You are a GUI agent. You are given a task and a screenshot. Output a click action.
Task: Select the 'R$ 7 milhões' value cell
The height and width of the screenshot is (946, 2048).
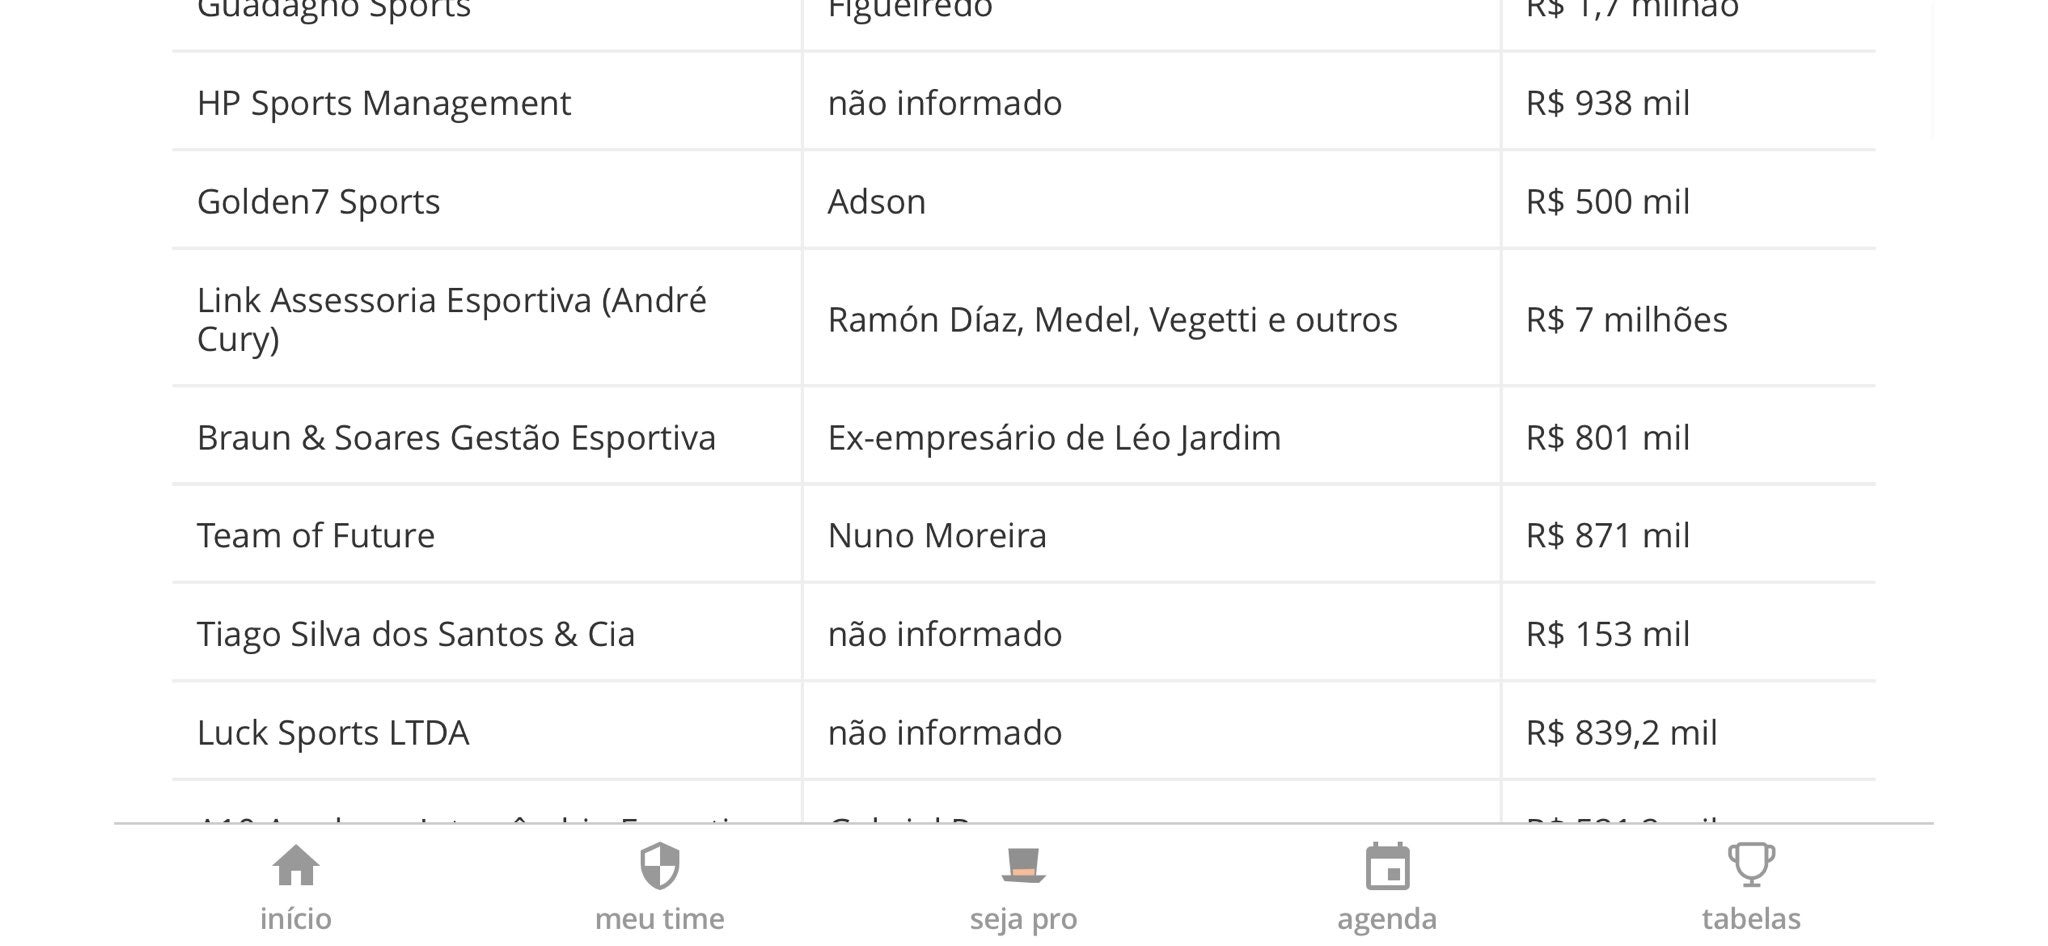coord(1688,318)
